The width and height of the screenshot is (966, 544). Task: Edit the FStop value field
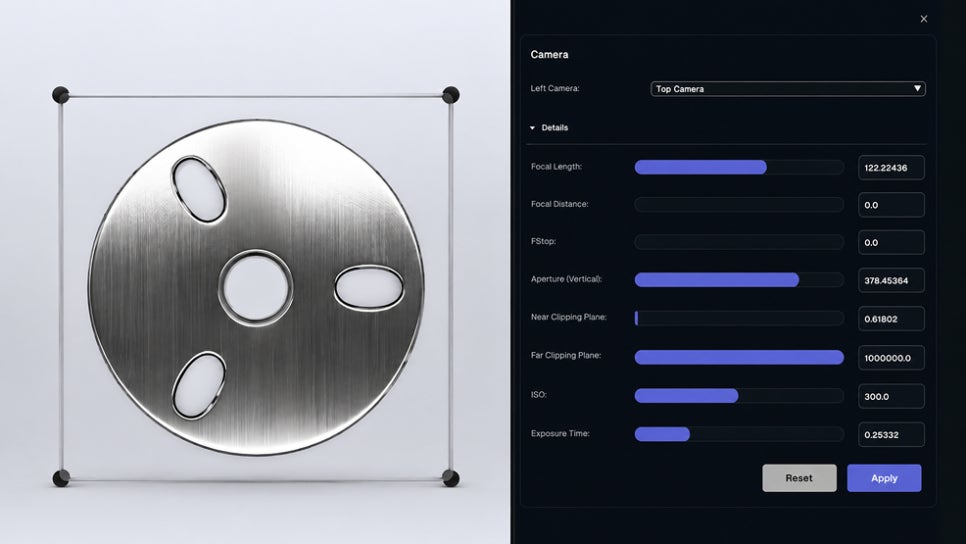(x=891, y=243)
